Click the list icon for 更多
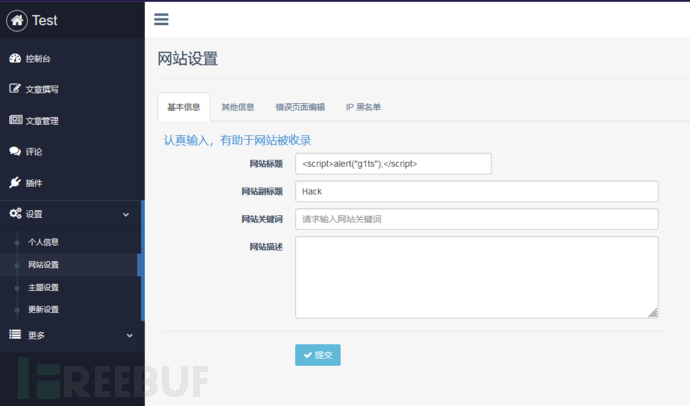Screen dimensions: 690x406 click(x=15, y=334)
